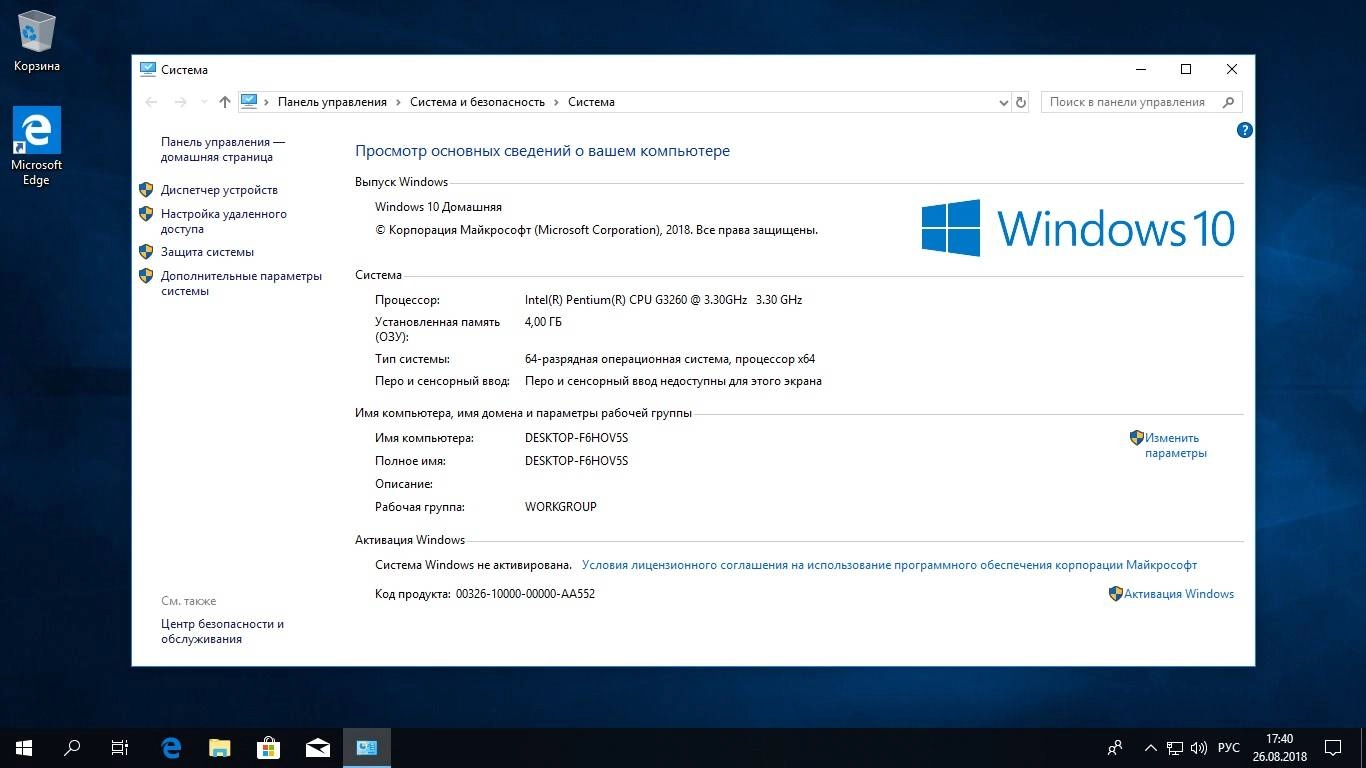Select computer name DESKTOP-F6HOV5S next to Имя компьютера
This screenshot has width=1366, height=768.
[576, 438]
